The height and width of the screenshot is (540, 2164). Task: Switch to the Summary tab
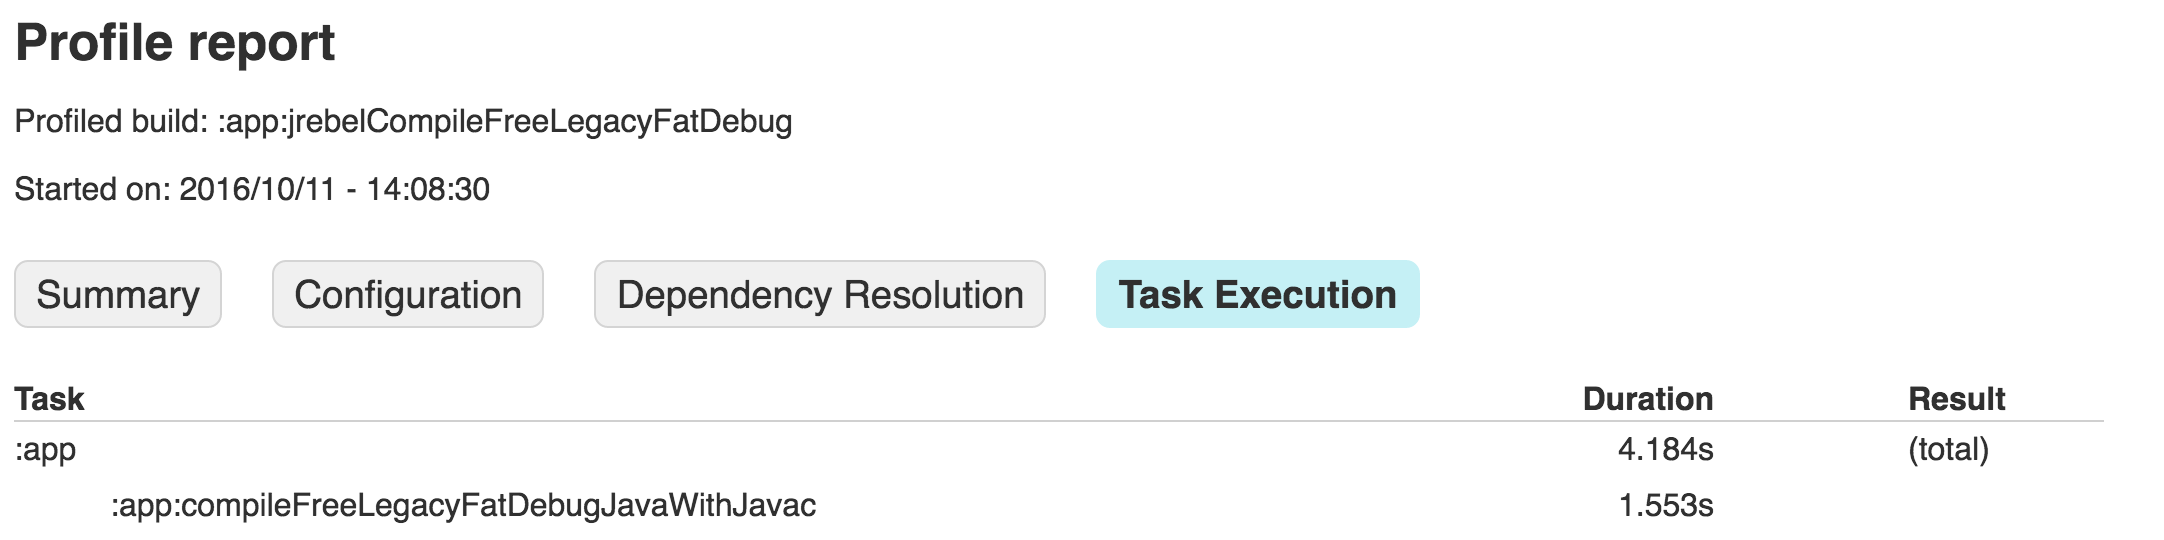tap(118, 295)
